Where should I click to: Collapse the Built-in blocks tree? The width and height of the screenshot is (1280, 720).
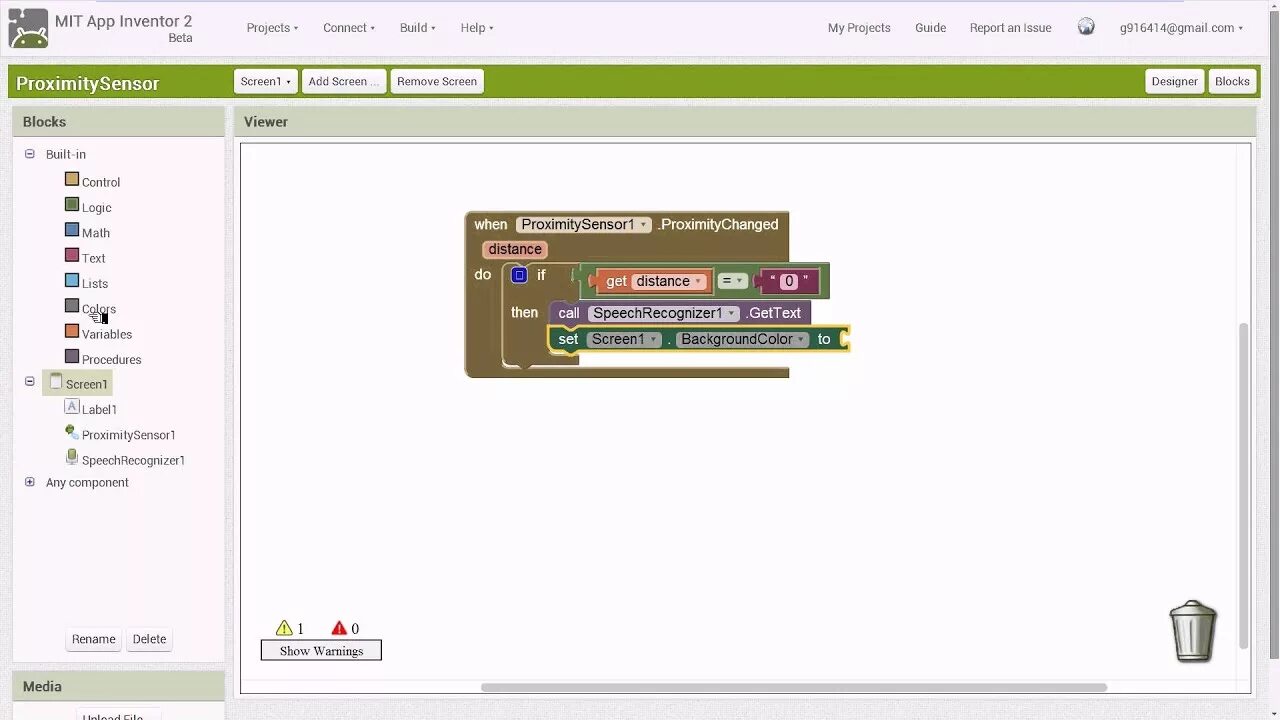tap(30, 154)
